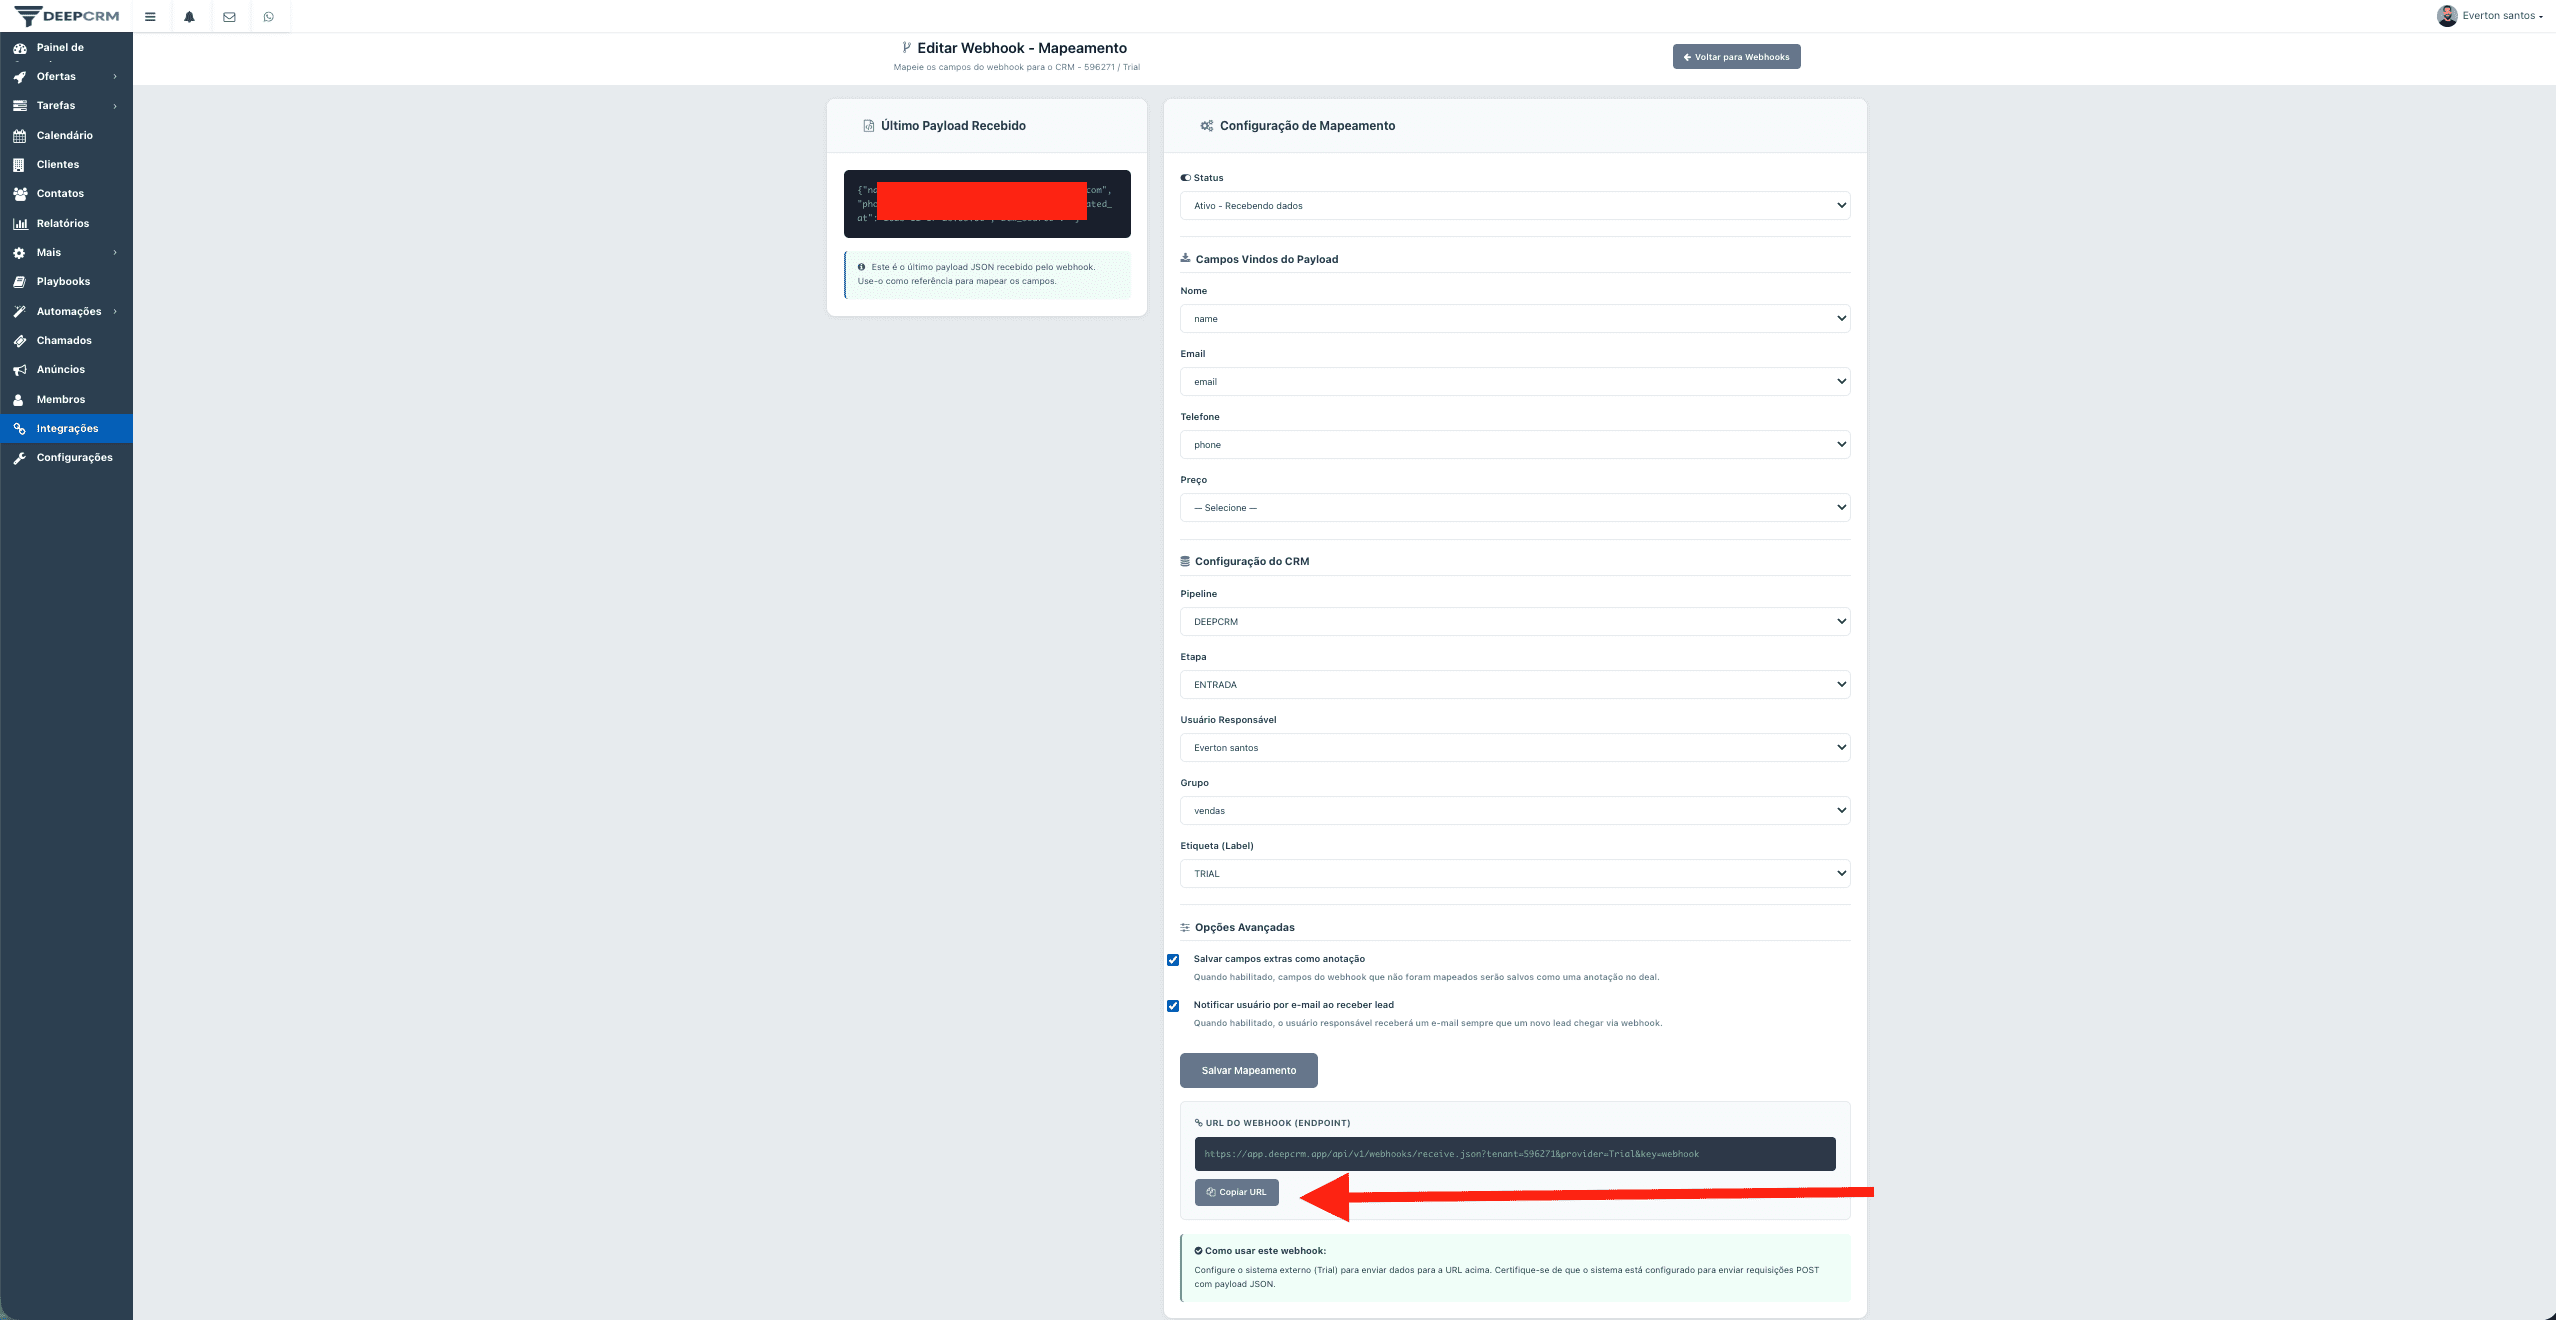Uncheck 'Notificar usuário por e-mail ao receber lead'
Image resolution: width=2556 pixels, height=1320 pixels.
(1172, 1006)
